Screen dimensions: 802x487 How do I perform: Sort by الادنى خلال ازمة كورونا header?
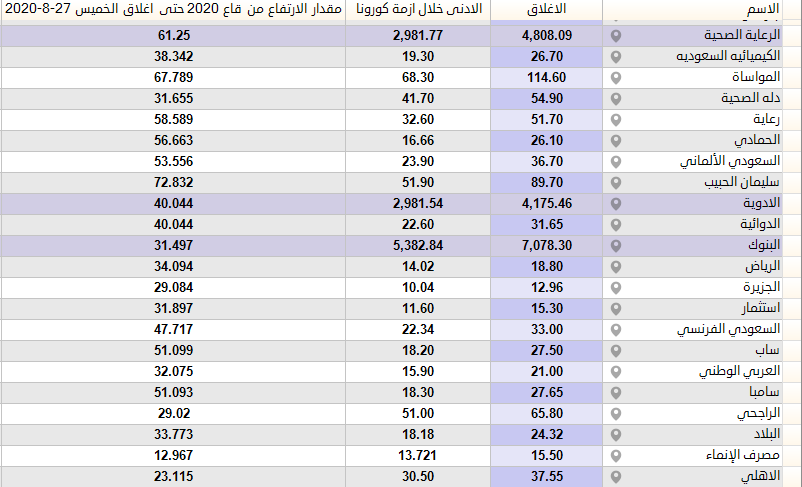[x=419, y=9]
